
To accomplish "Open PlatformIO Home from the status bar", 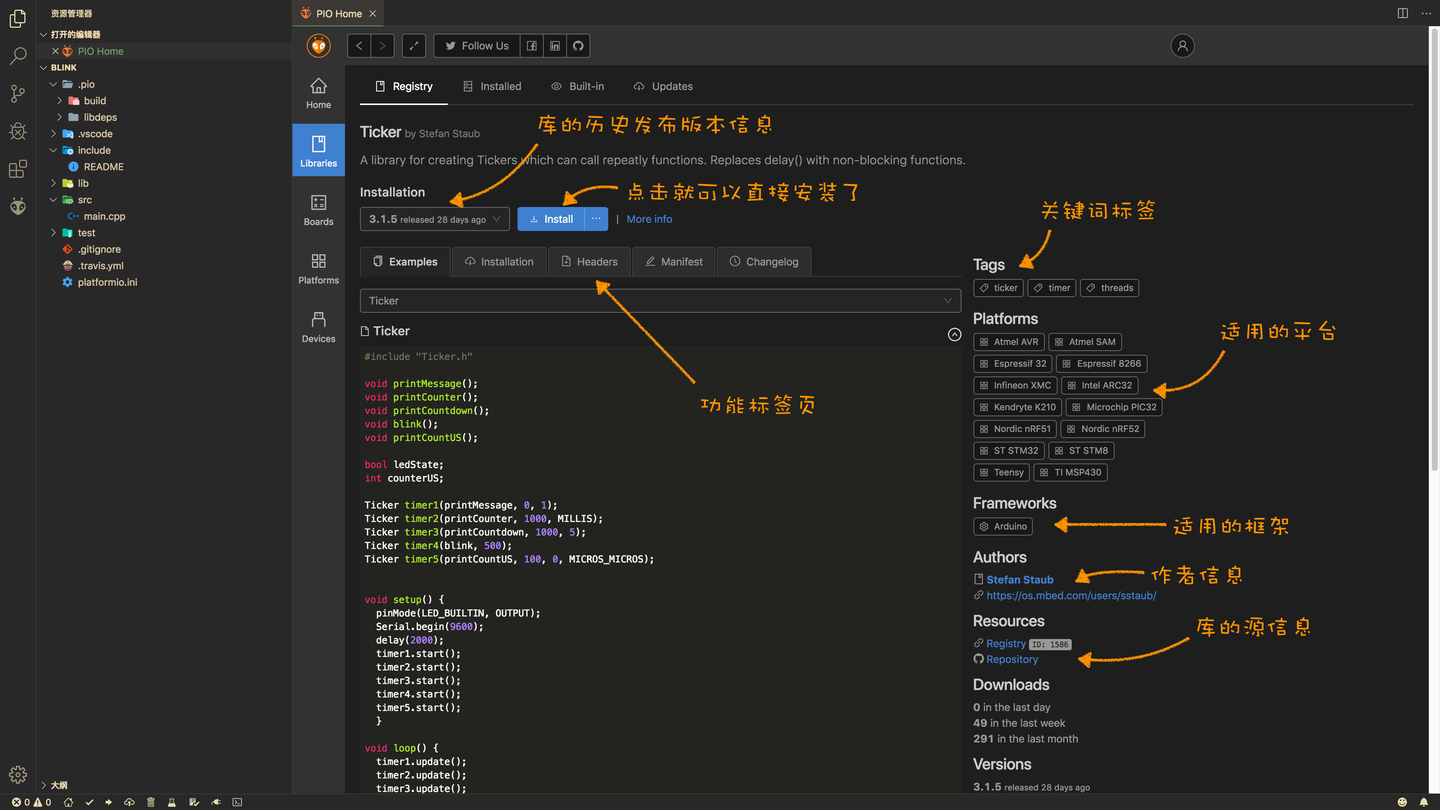I will pos(68,802).
